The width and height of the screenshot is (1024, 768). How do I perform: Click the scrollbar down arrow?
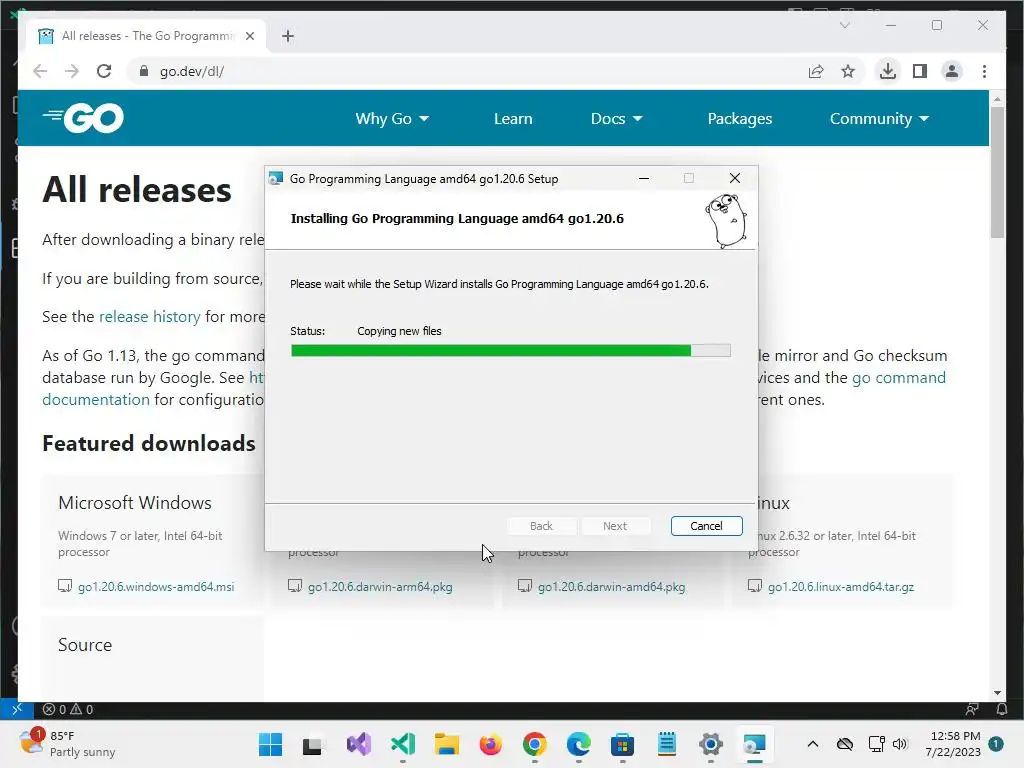997,693
